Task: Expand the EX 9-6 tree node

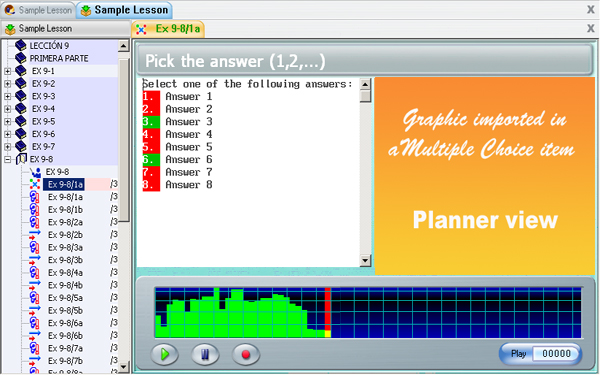Action: (7, 134)
